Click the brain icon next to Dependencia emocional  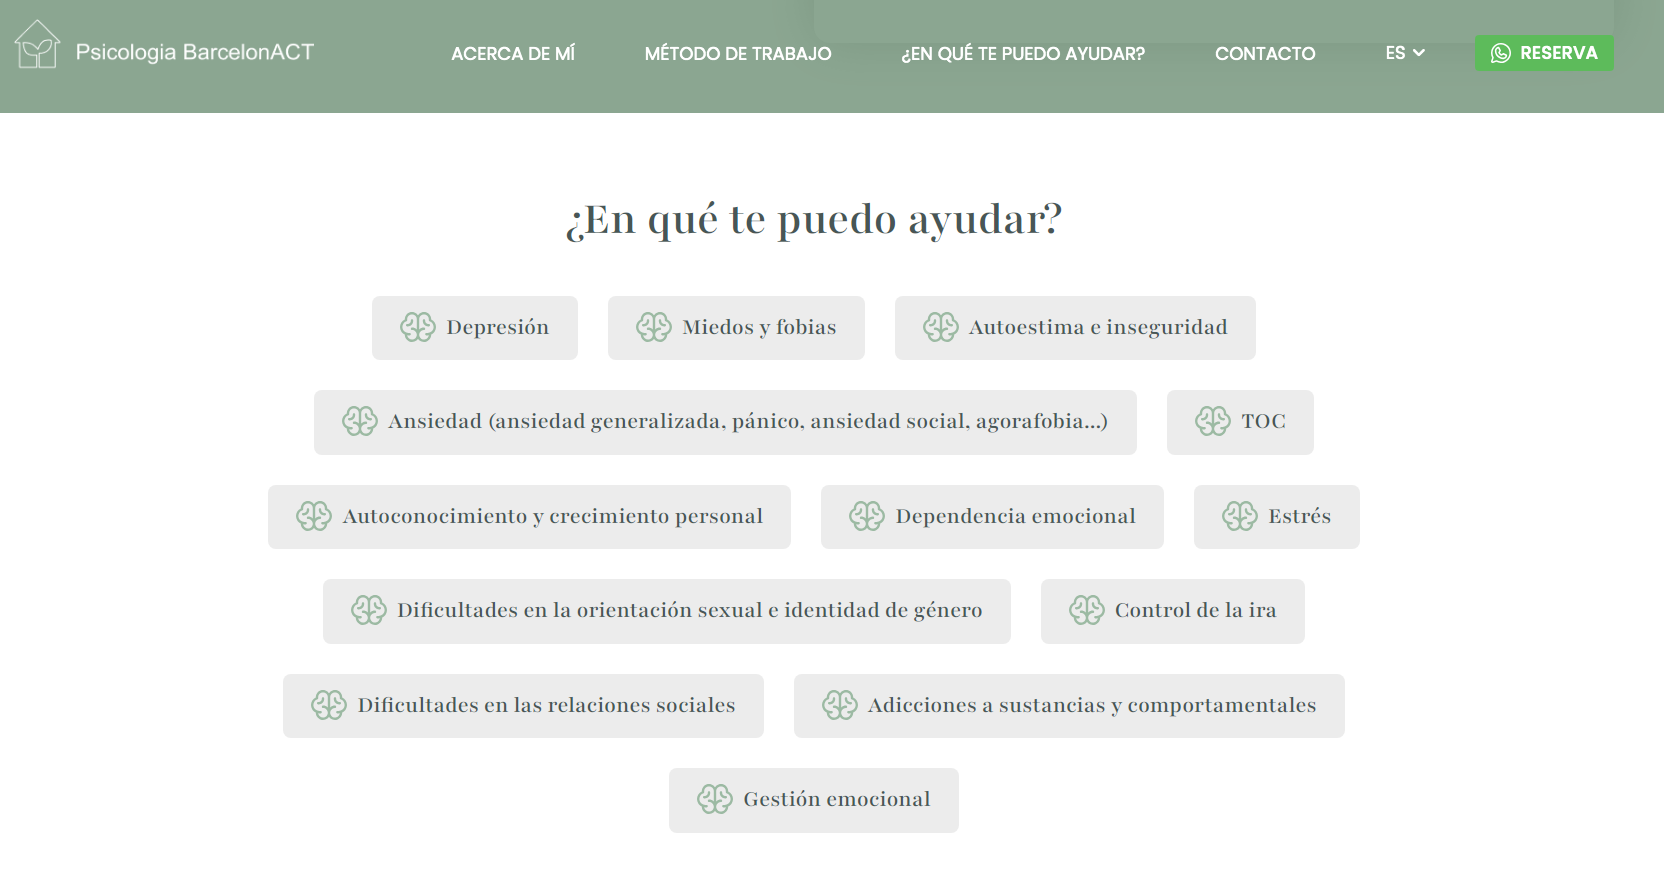867,516
